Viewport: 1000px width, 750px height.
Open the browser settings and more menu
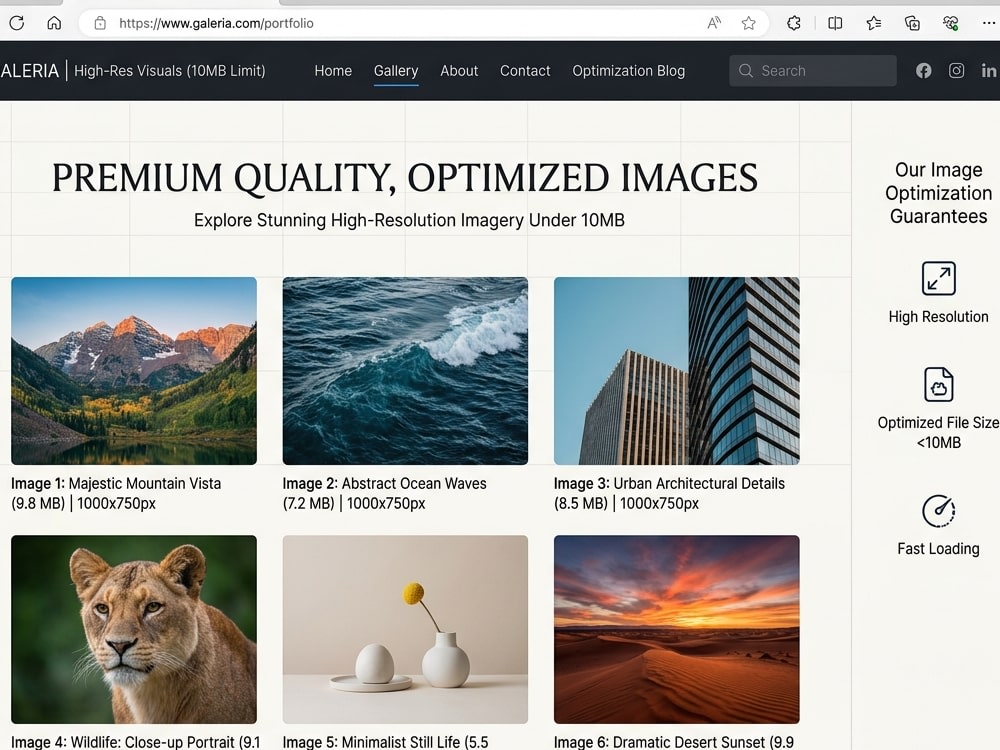pos(988,23)
